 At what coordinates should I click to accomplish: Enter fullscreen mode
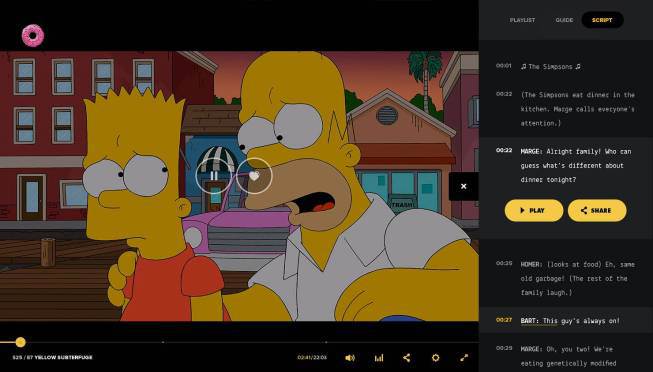pyautogui.click(x=464, y=358)
